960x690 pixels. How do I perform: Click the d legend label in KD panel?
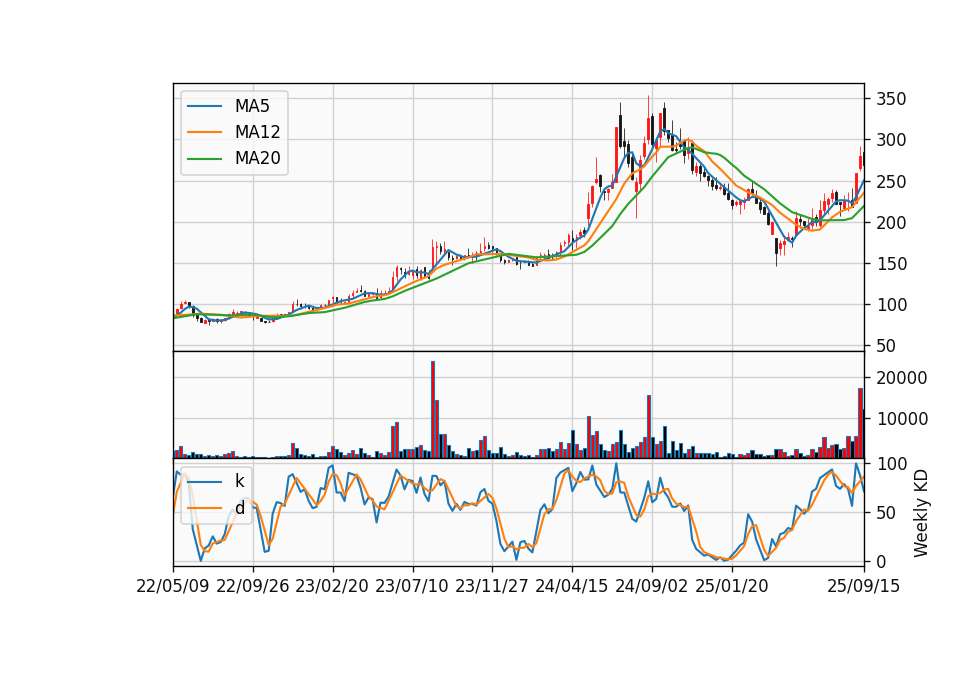click(239, 507)
